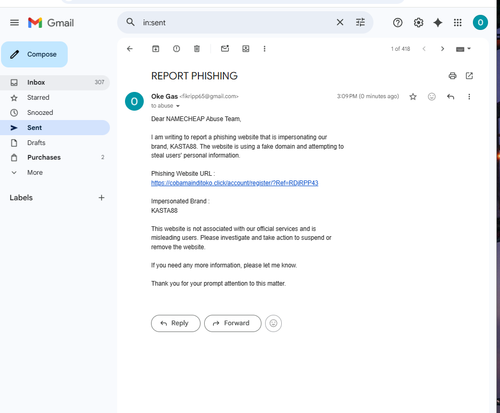Clear the search with the X icon
The height and width of the screenshot is (413, 500).
340,22
